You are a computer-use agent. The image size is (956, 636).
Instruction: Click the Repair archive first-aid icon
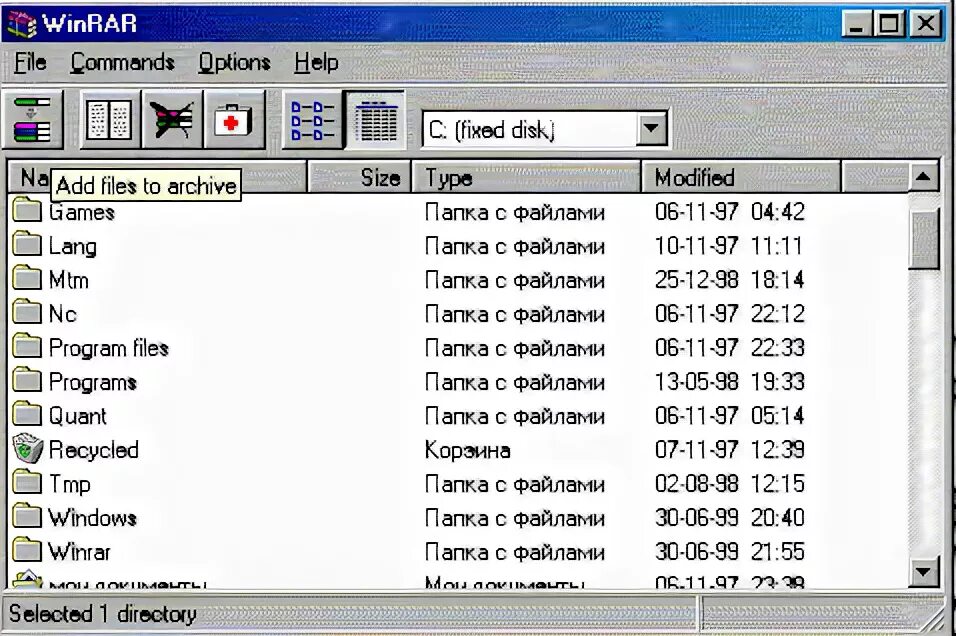pos(234,120)
